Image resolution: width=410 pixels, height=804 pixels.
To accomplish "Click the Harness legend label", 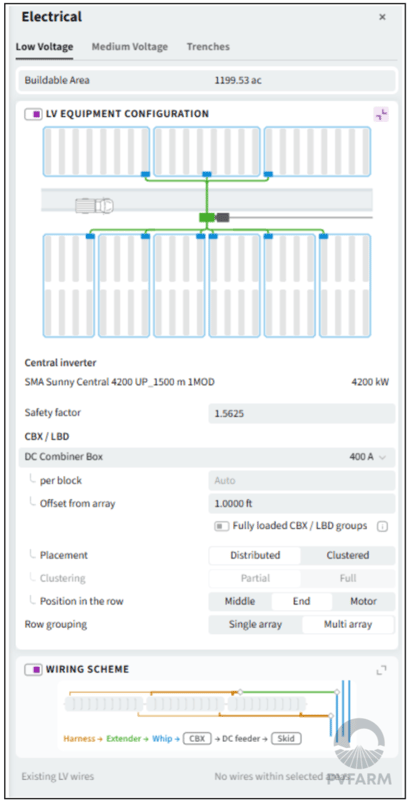I will pyautogui.click(x=79, y=739).
